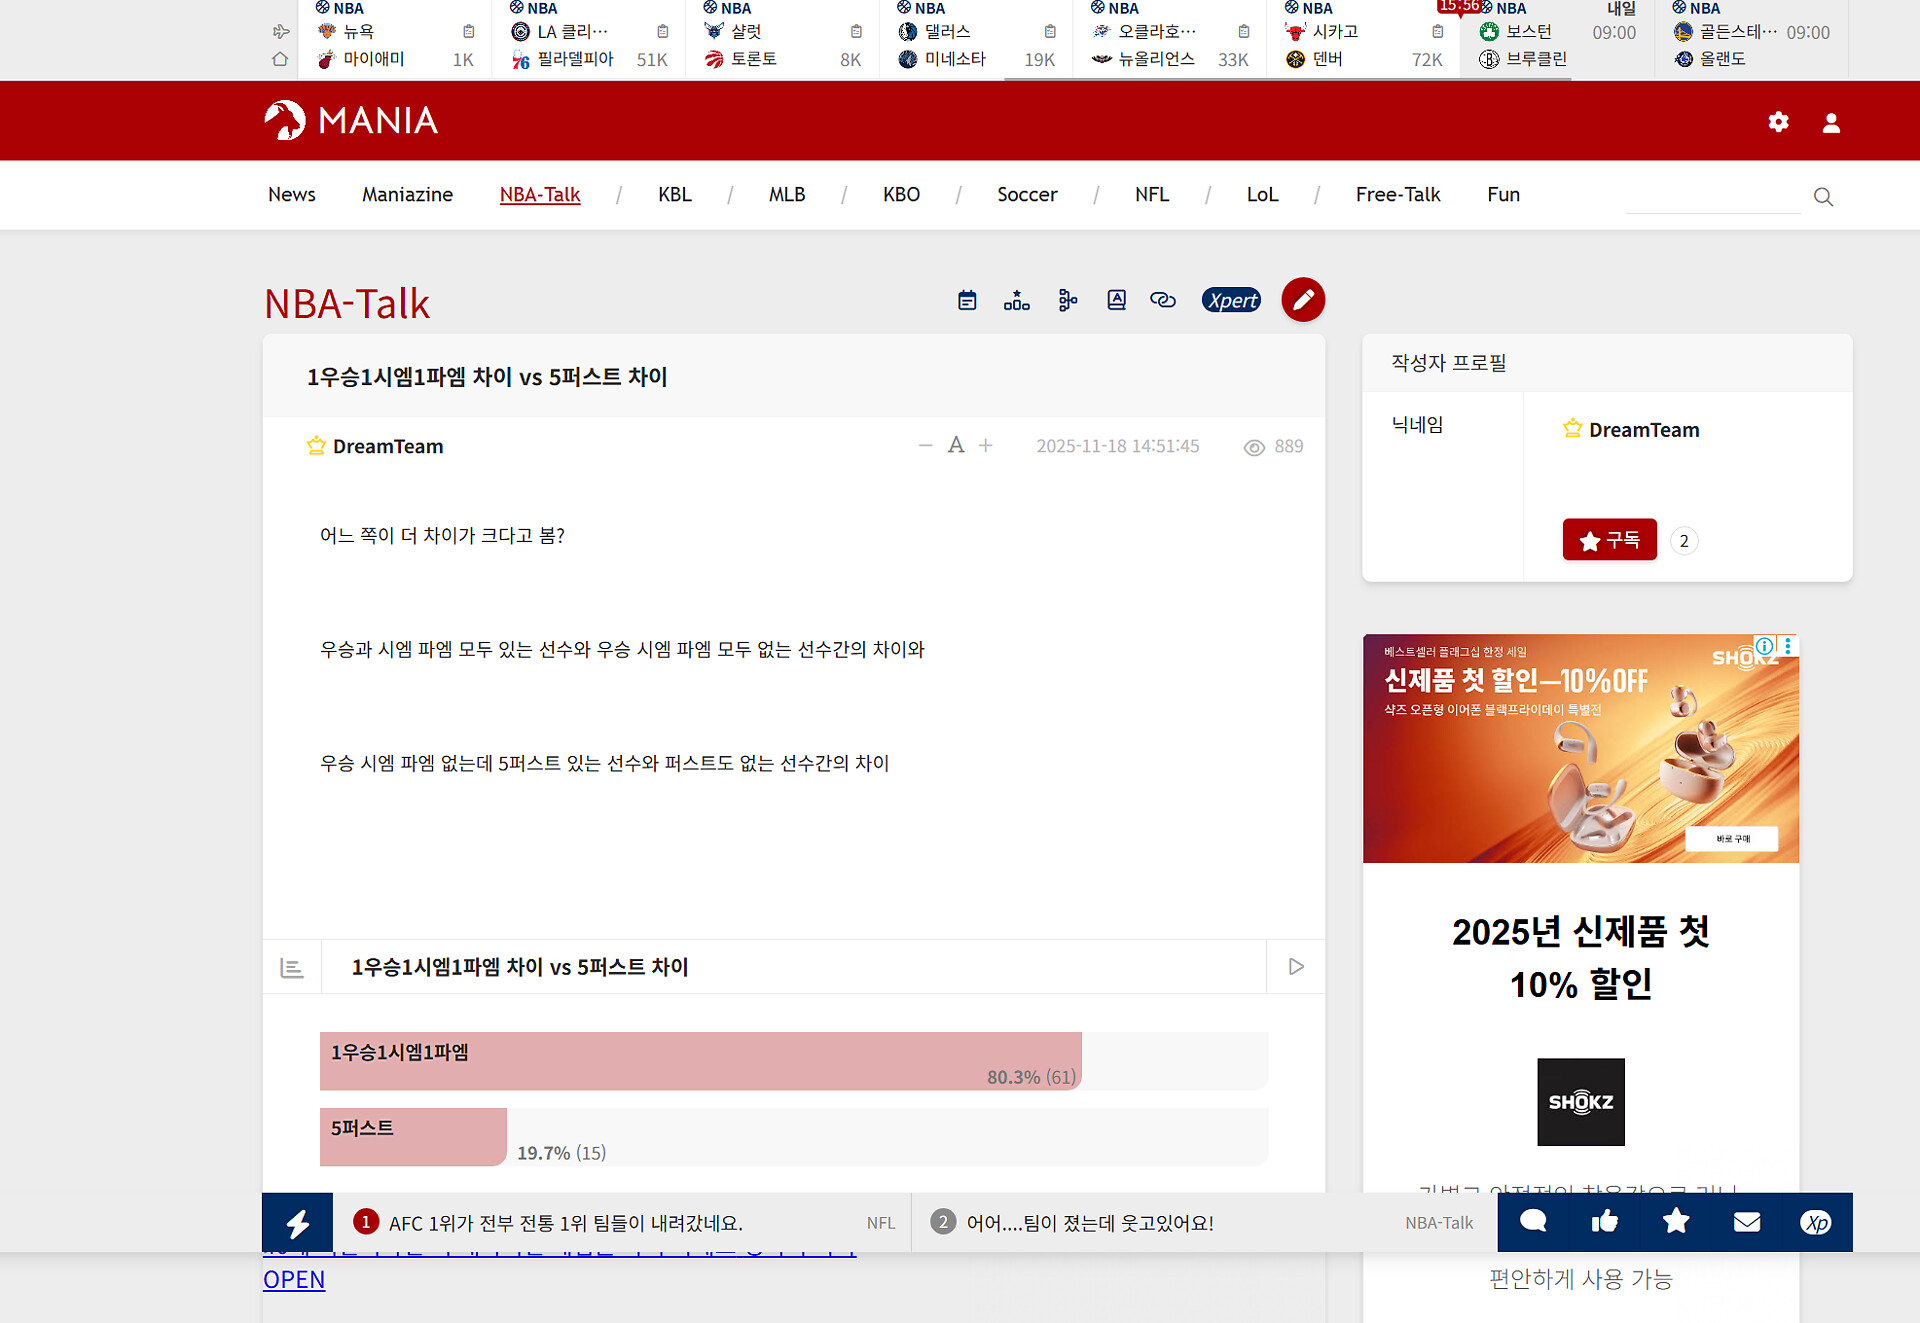
Task: Click the OPEN link at bottom
Action: pyautogui.click(x=294, y=1280)
